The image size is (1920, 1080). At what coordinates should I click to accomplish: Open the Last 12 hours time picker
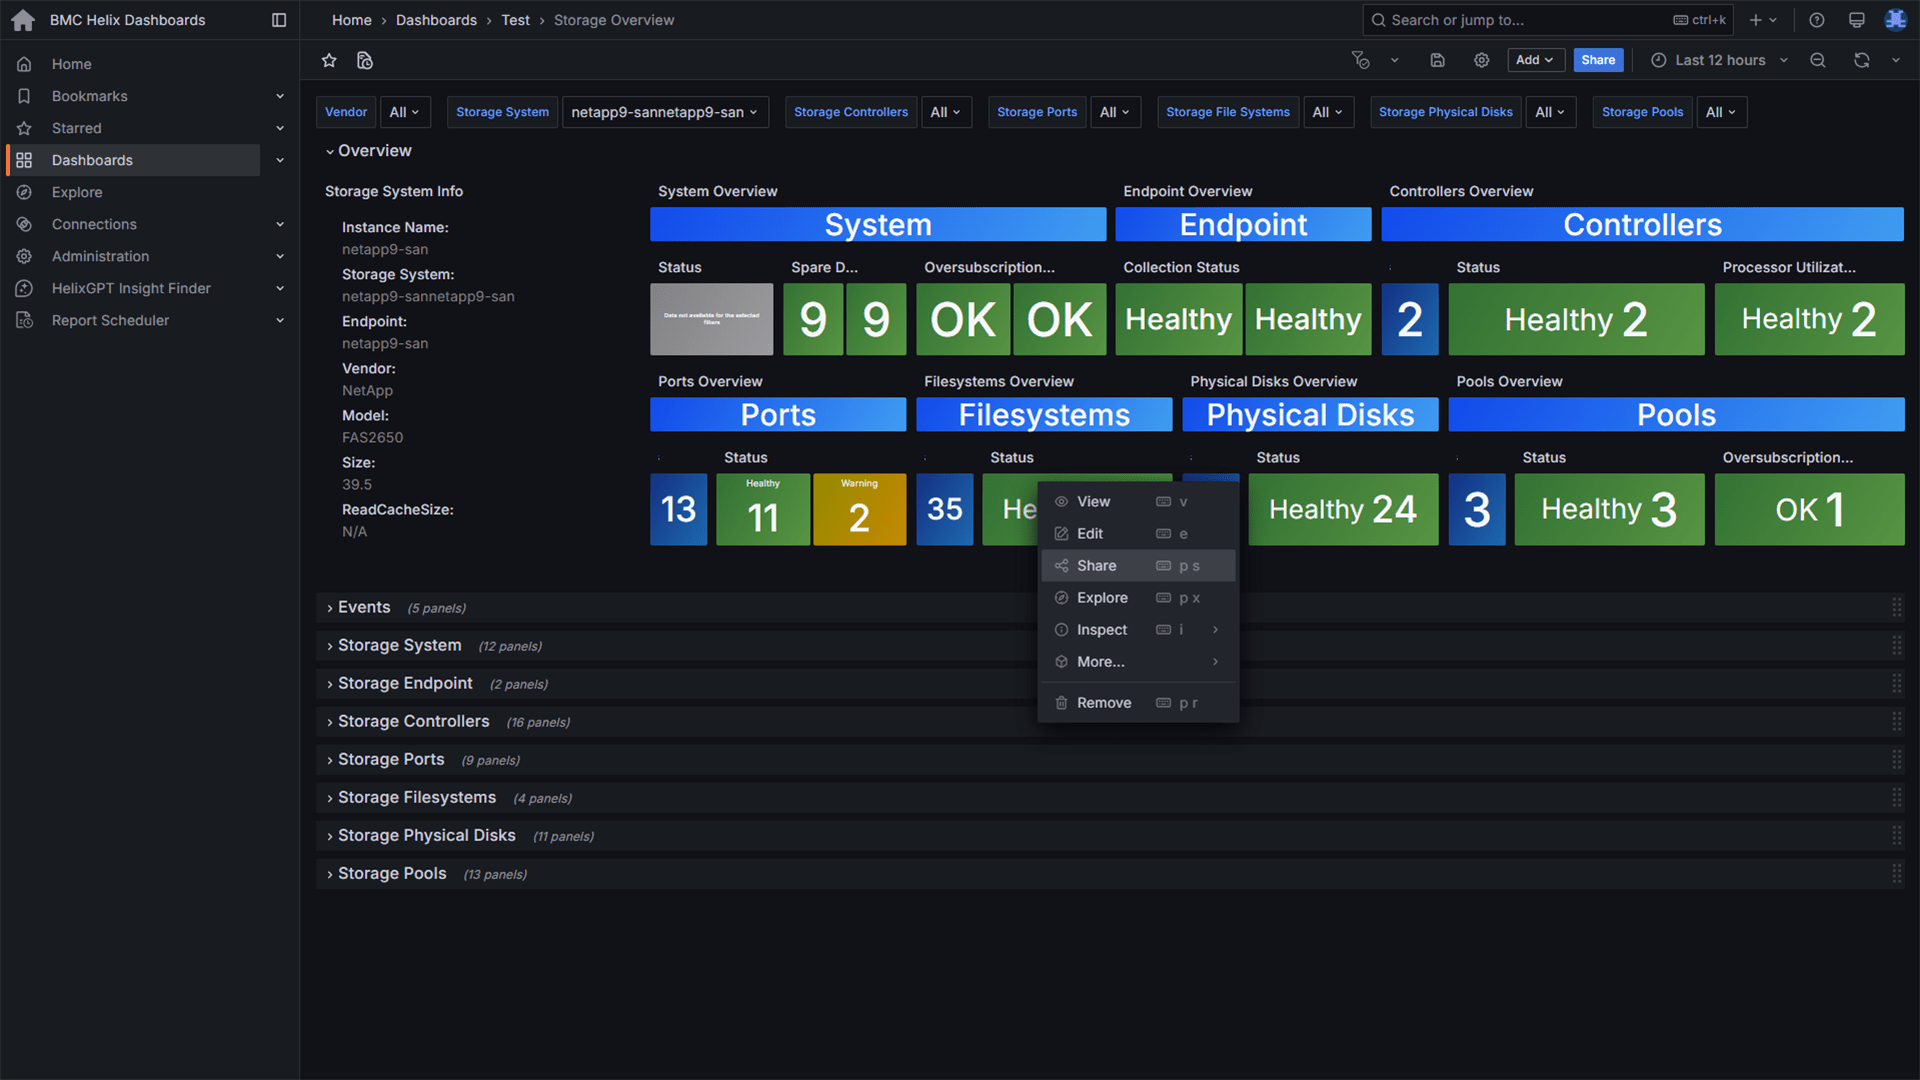click(x=1719, y=61)
